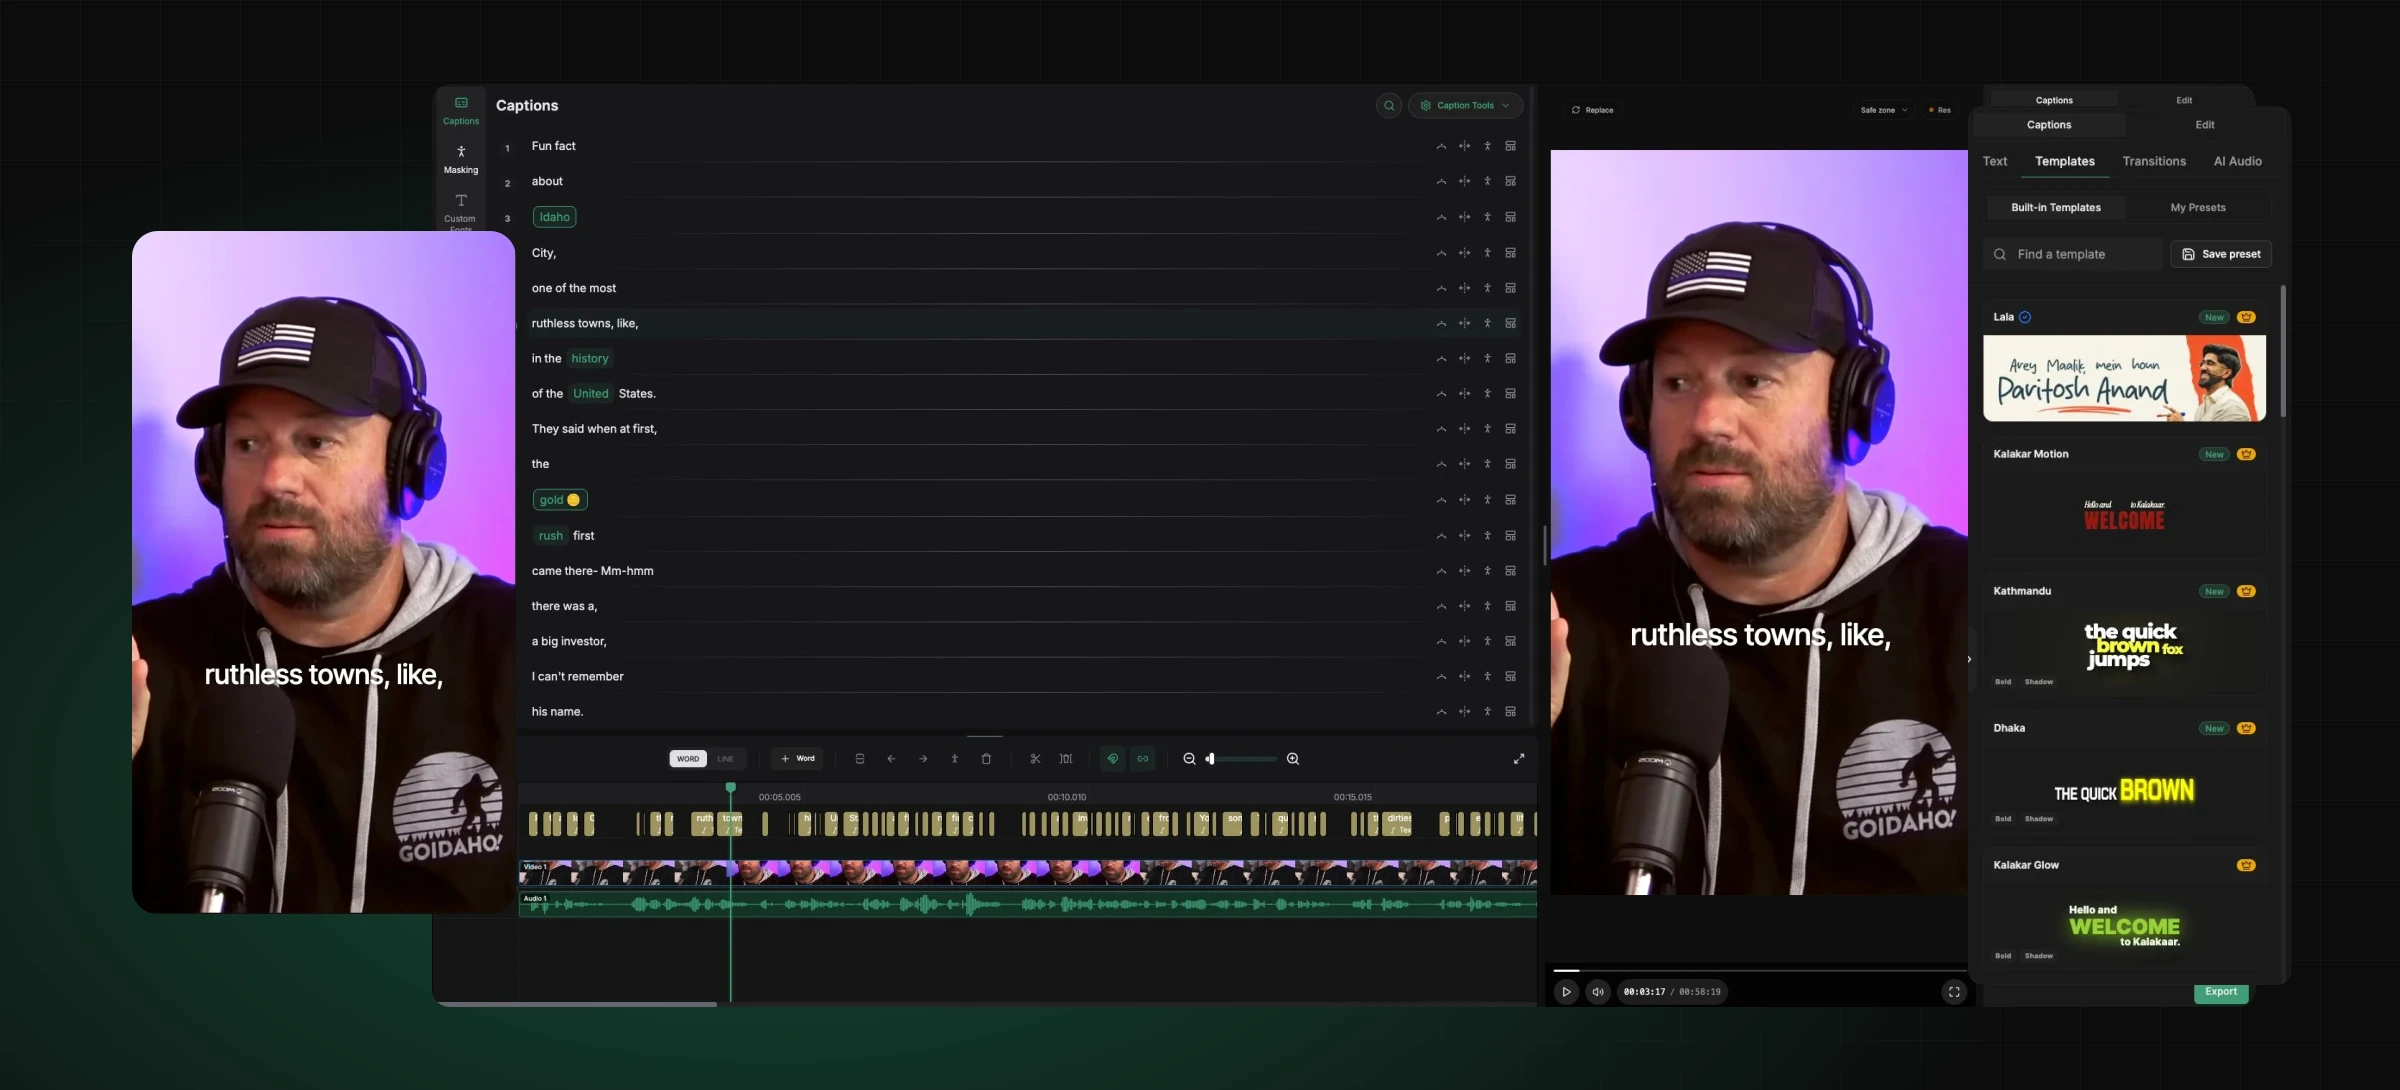The height and width of the screenshot is (1090, 2400).
Task: Click the Save preset button
Action: tap(2221, 254)
